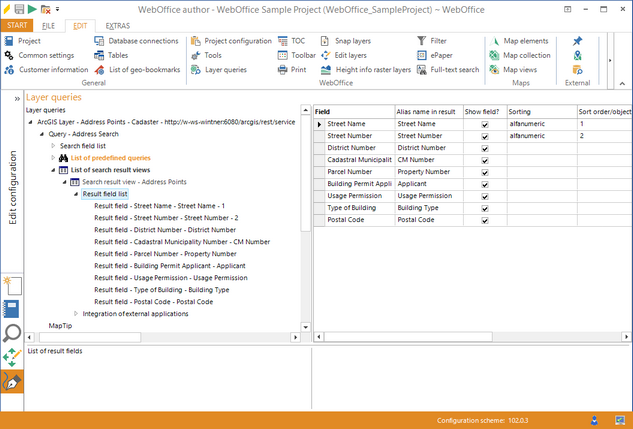Open Customer information icon

point(9,70)
